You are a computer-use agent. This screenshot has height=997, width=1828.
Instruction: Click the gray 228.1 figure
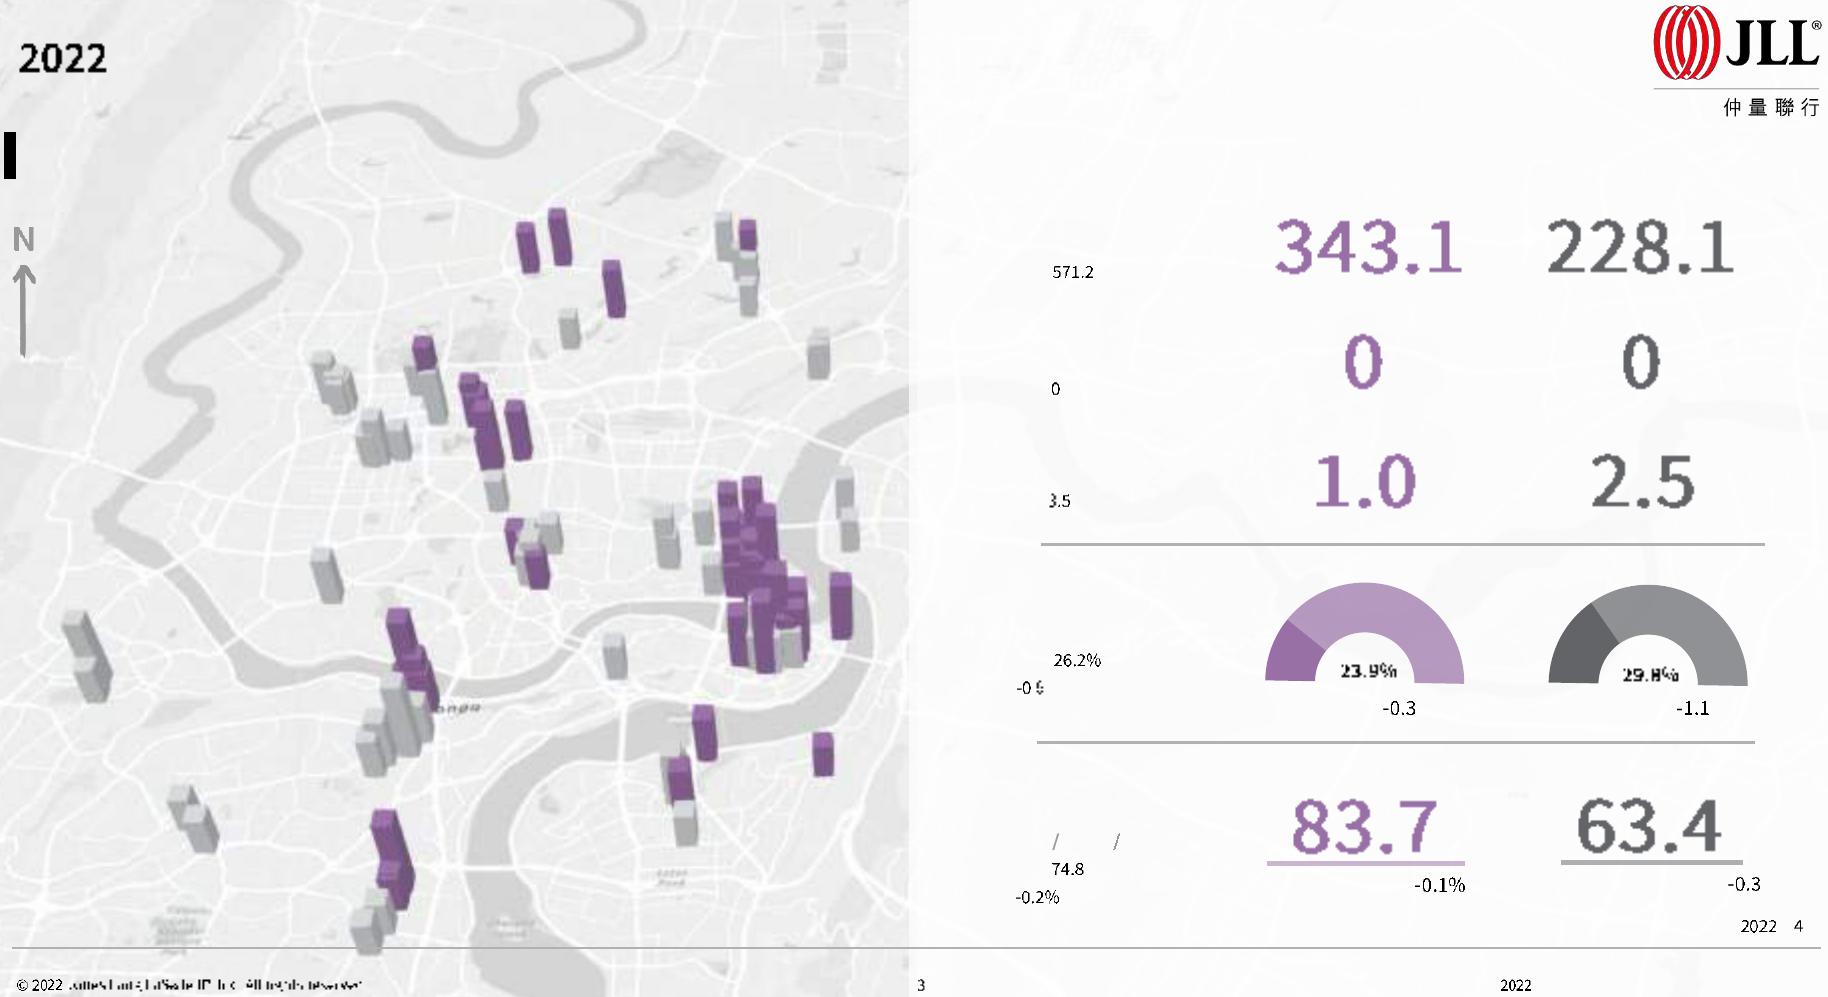[1640, 248]
